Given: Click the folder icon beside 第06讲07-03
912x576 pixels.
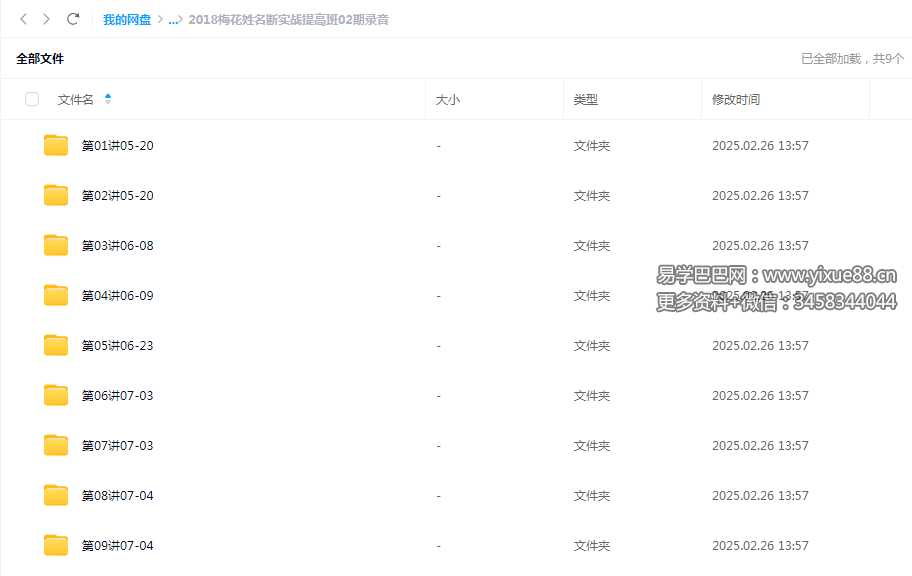Looking at the screenshot, I should pos(55,395).
